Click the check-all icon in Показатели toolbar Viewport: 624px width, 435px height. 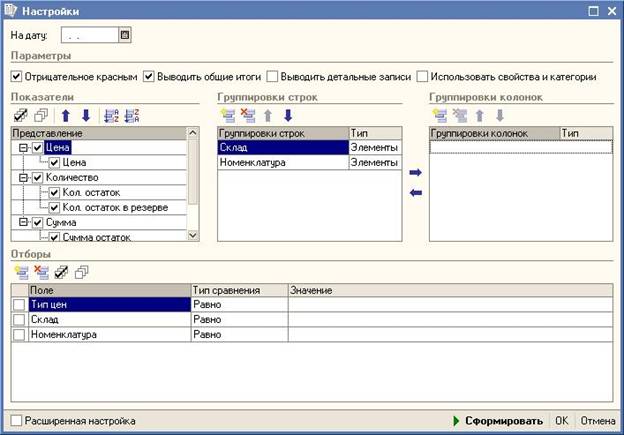20,116
